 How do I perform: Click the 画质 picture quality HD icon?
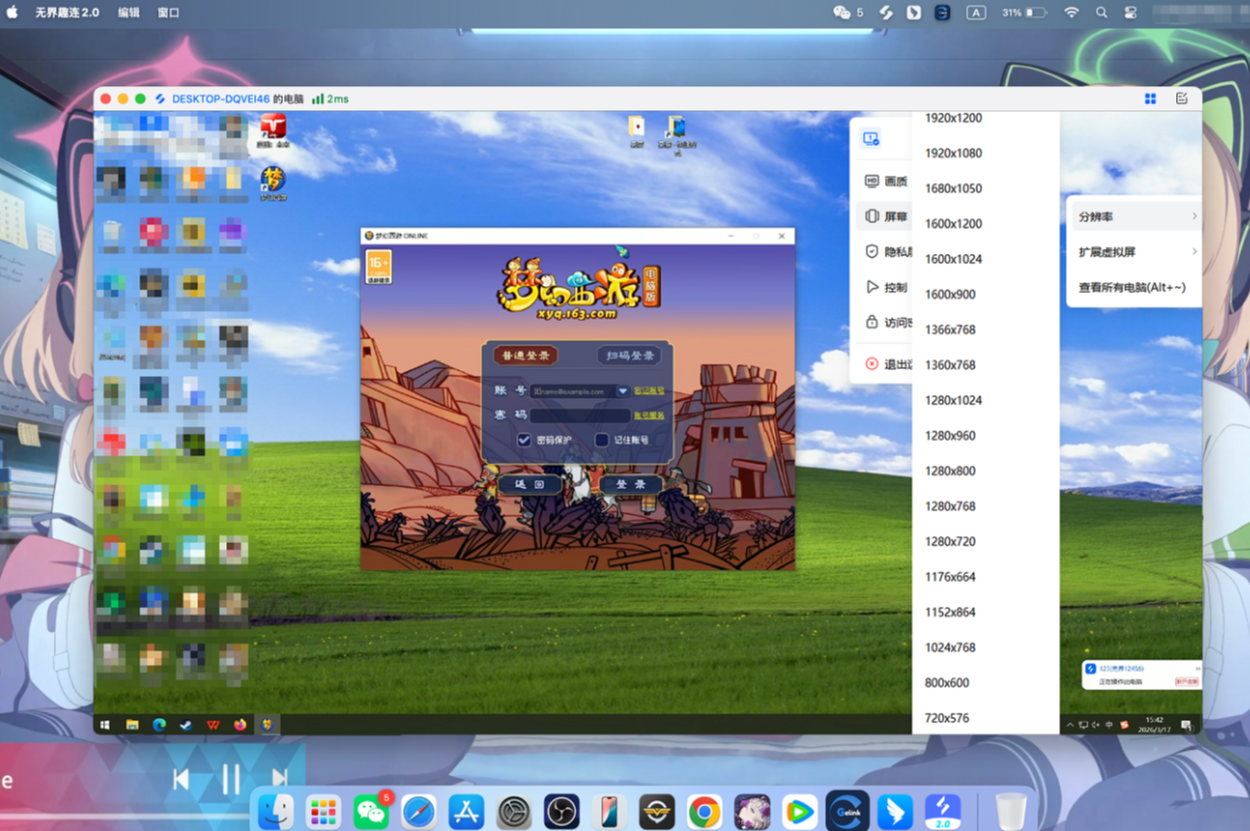coord(872,181)
